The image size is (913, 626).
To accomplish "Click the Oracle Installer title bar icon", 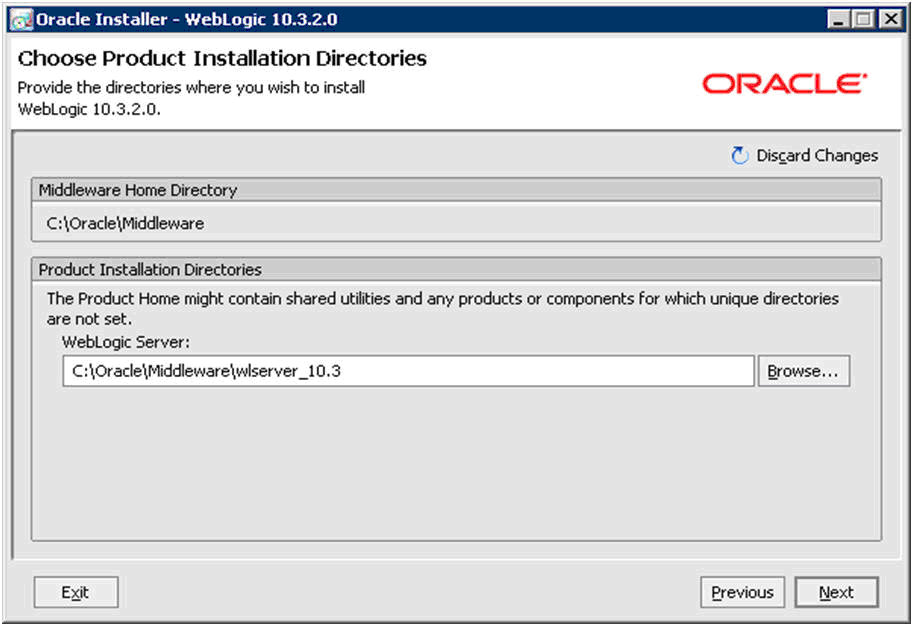I will coord(22,20).
